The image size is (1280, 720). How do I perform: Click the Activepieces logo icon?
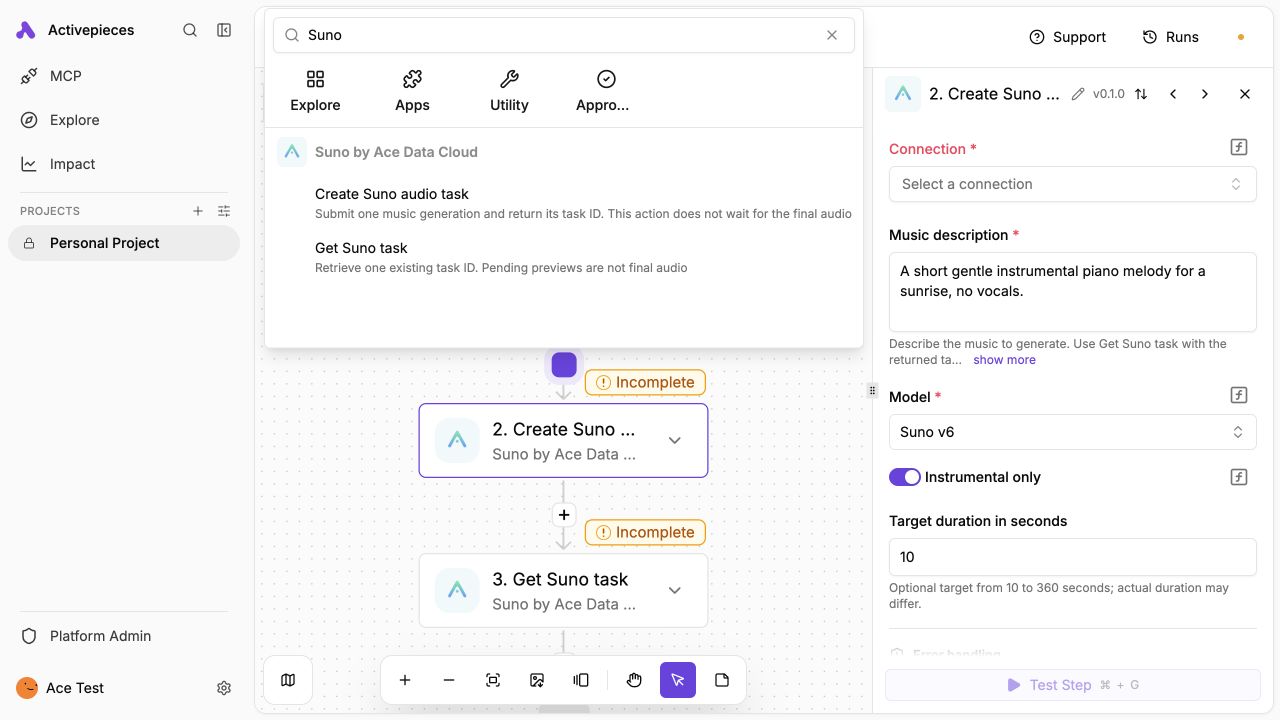point(26,30)
